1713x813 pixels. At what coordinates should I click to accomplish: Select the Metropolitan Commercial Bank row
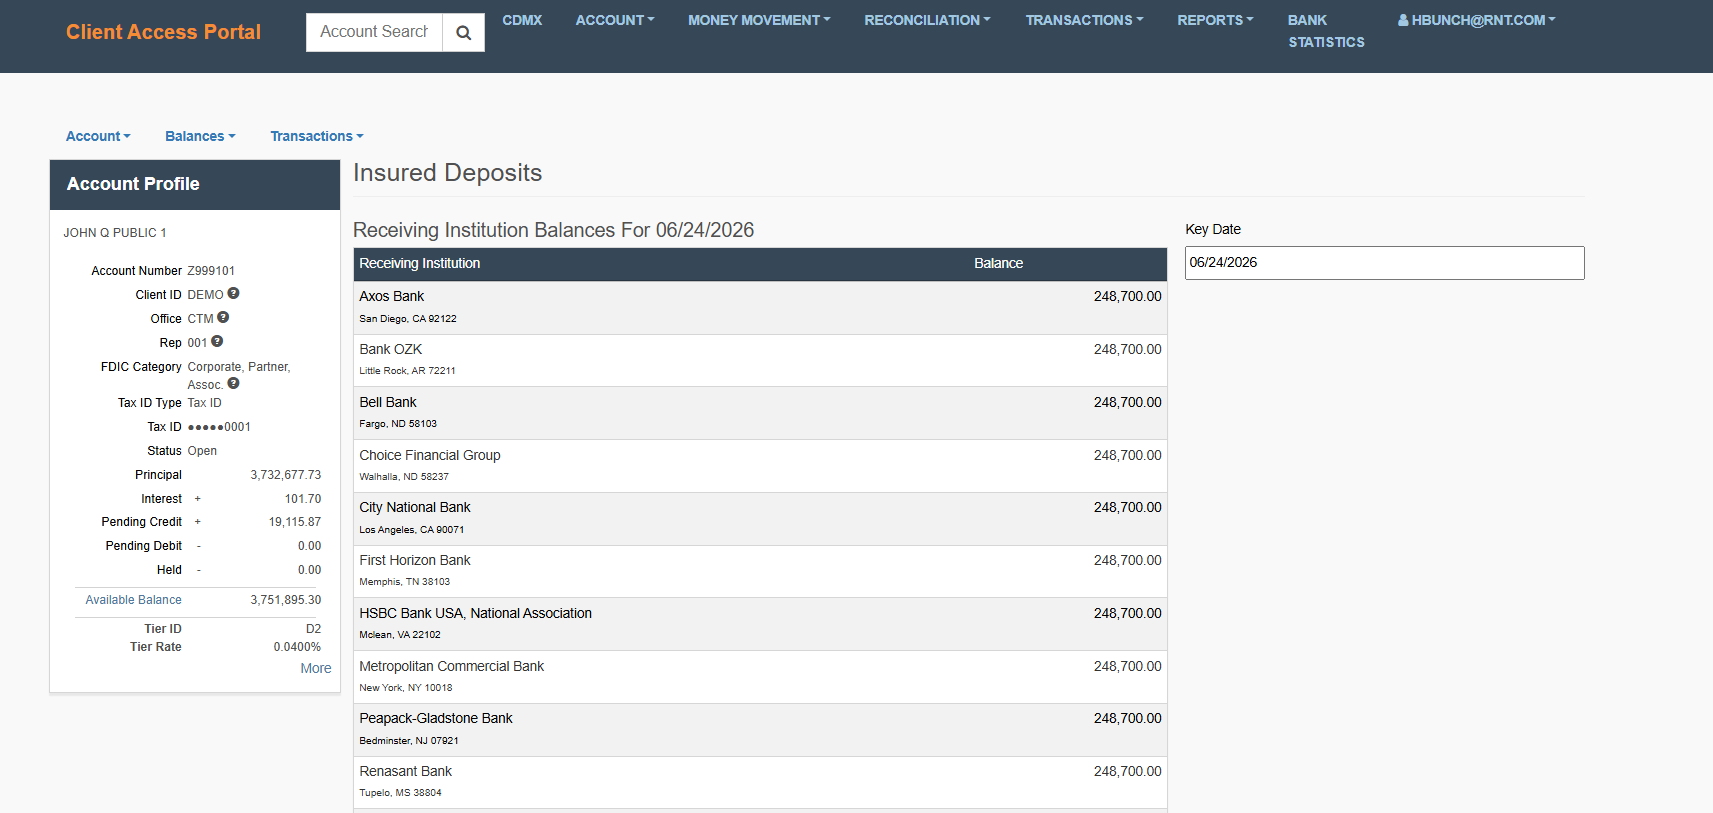[x=760, y=677]
